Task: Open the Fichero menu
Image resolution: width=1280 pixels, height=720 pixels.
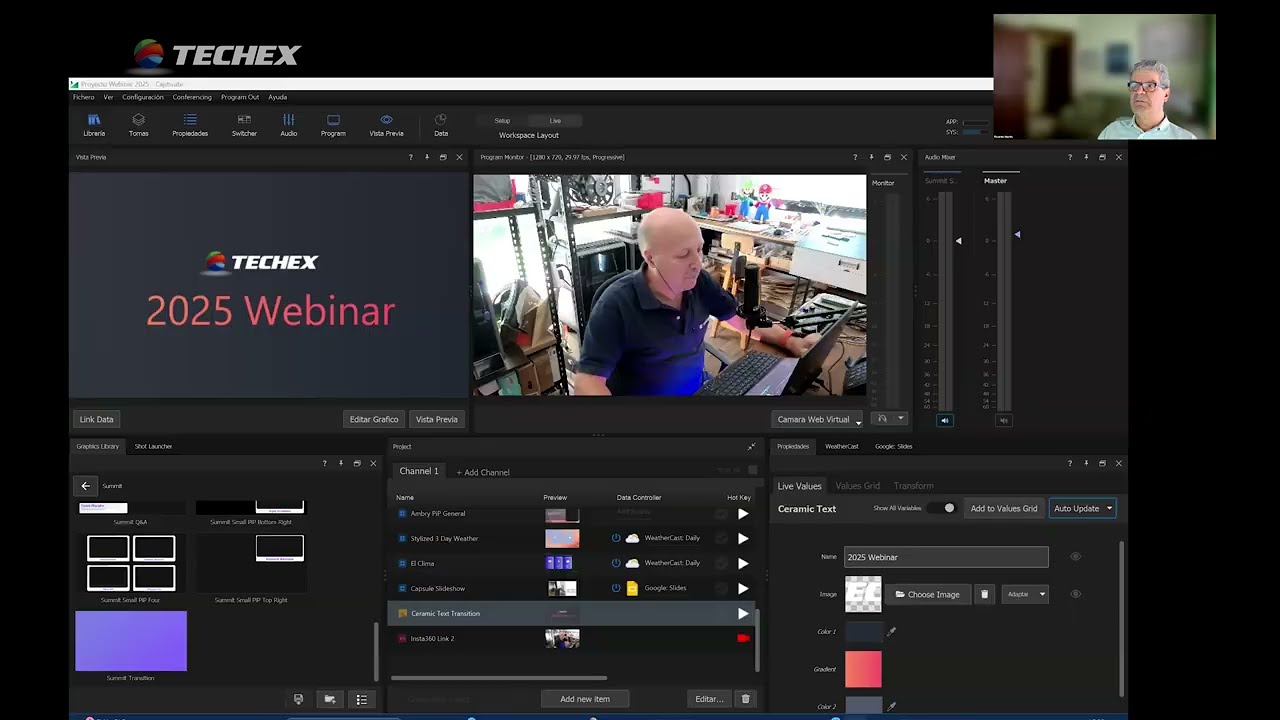Action: [83, 97]
